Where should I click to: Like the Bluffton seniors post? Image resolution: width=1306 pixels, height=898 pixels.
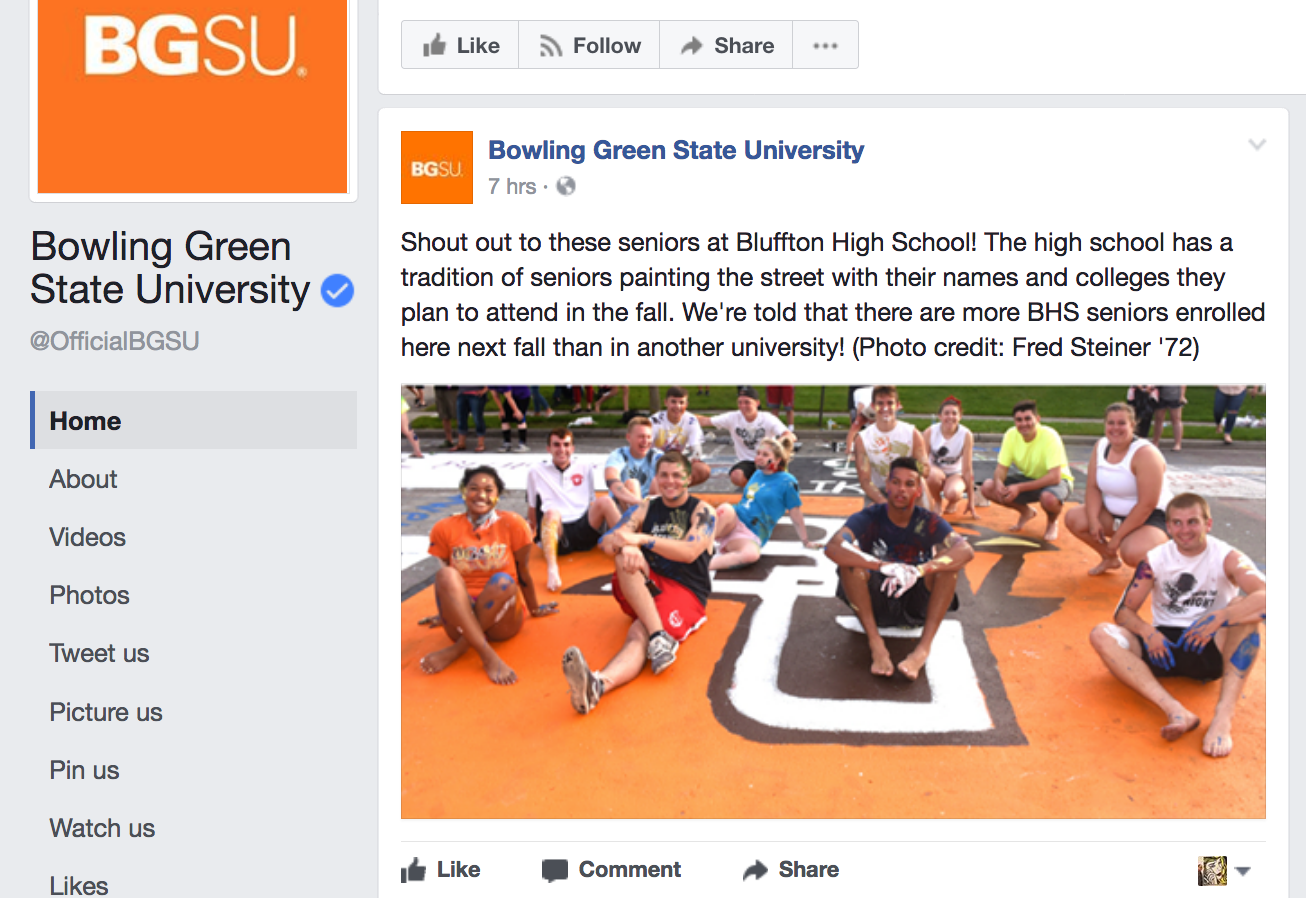[441, 870]
